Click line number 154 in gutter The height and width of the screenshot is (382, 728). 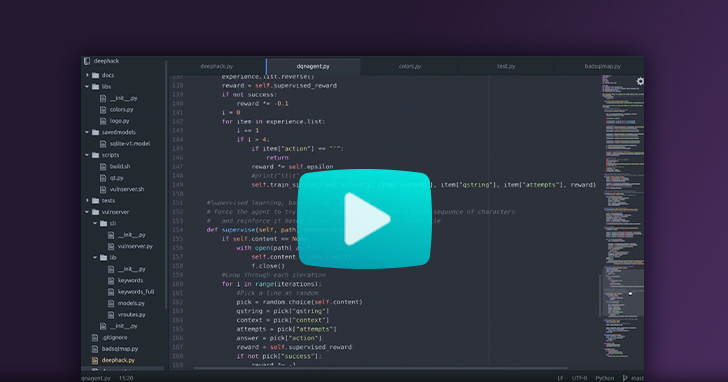[x=178, y=230]
